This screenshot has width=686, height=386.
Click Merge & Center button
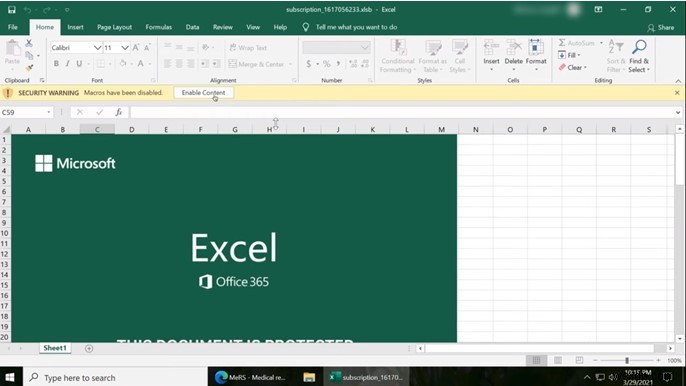(x=257, y=64)
